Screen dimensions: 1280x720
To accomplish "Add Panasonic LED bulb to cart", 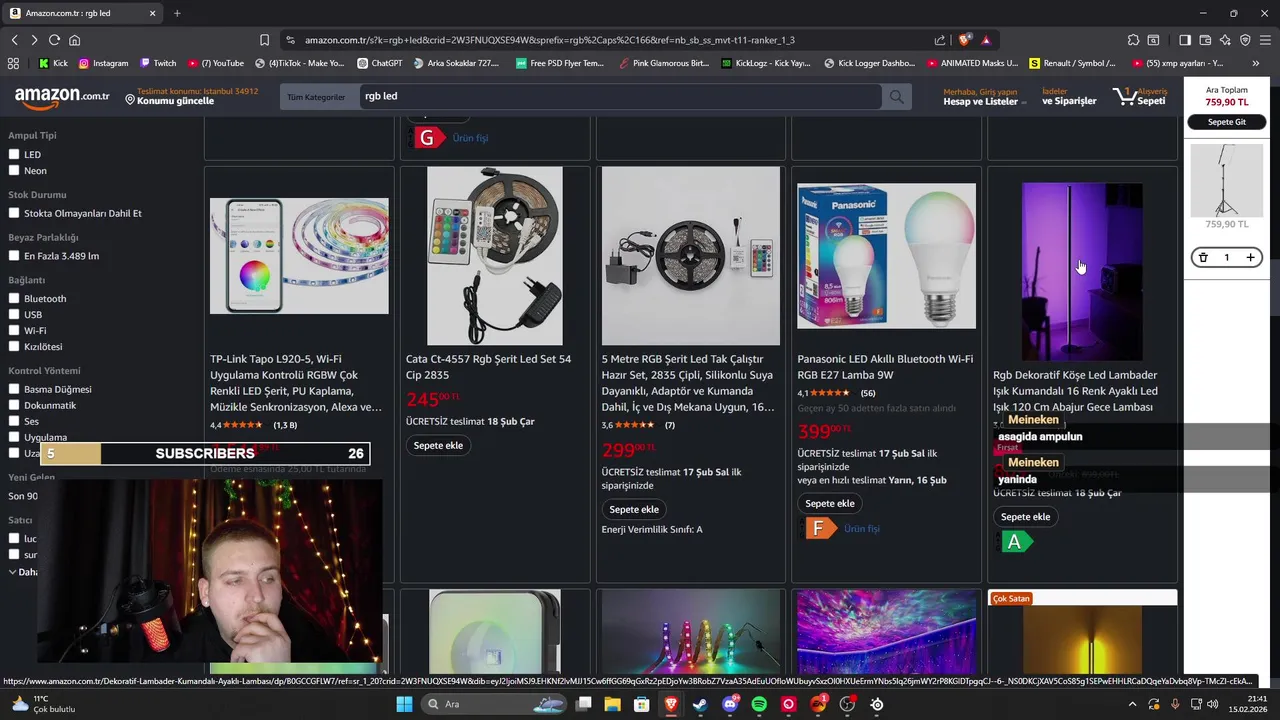I will point(830,503).
